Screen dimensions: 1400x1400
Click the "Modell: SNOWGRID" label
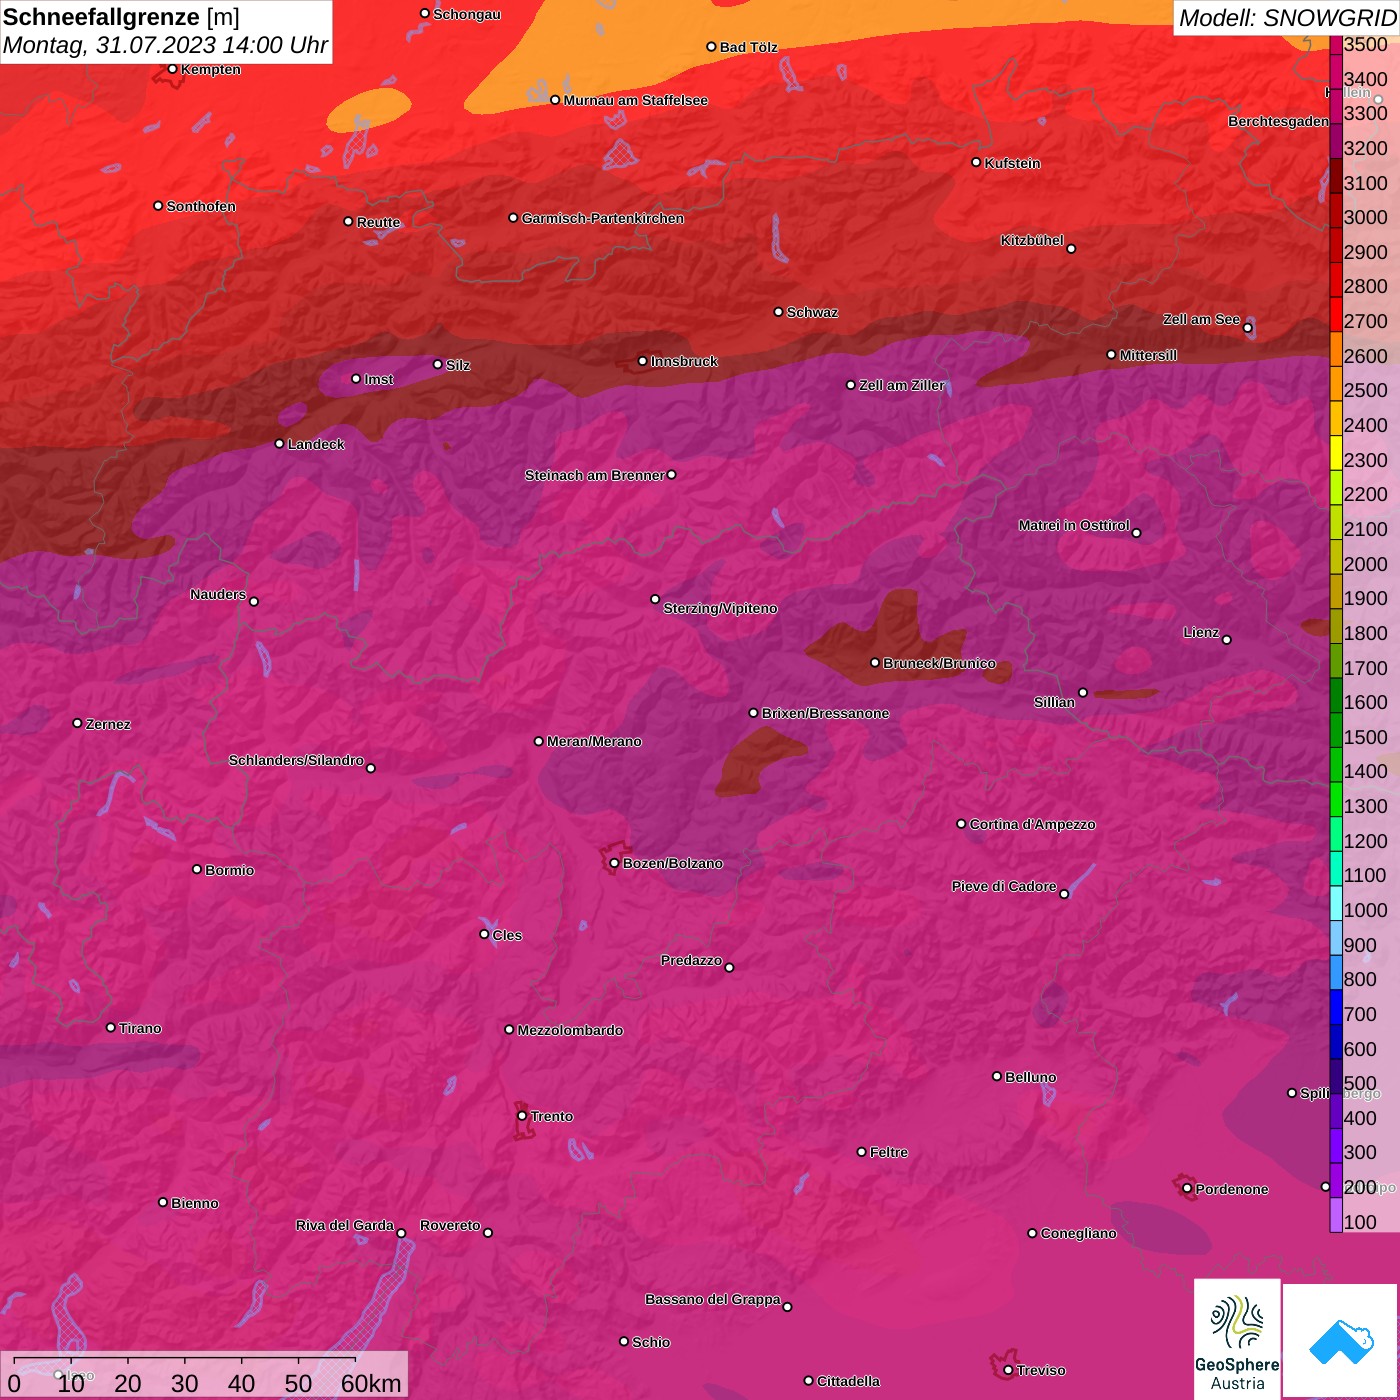tap(1287, 18)
